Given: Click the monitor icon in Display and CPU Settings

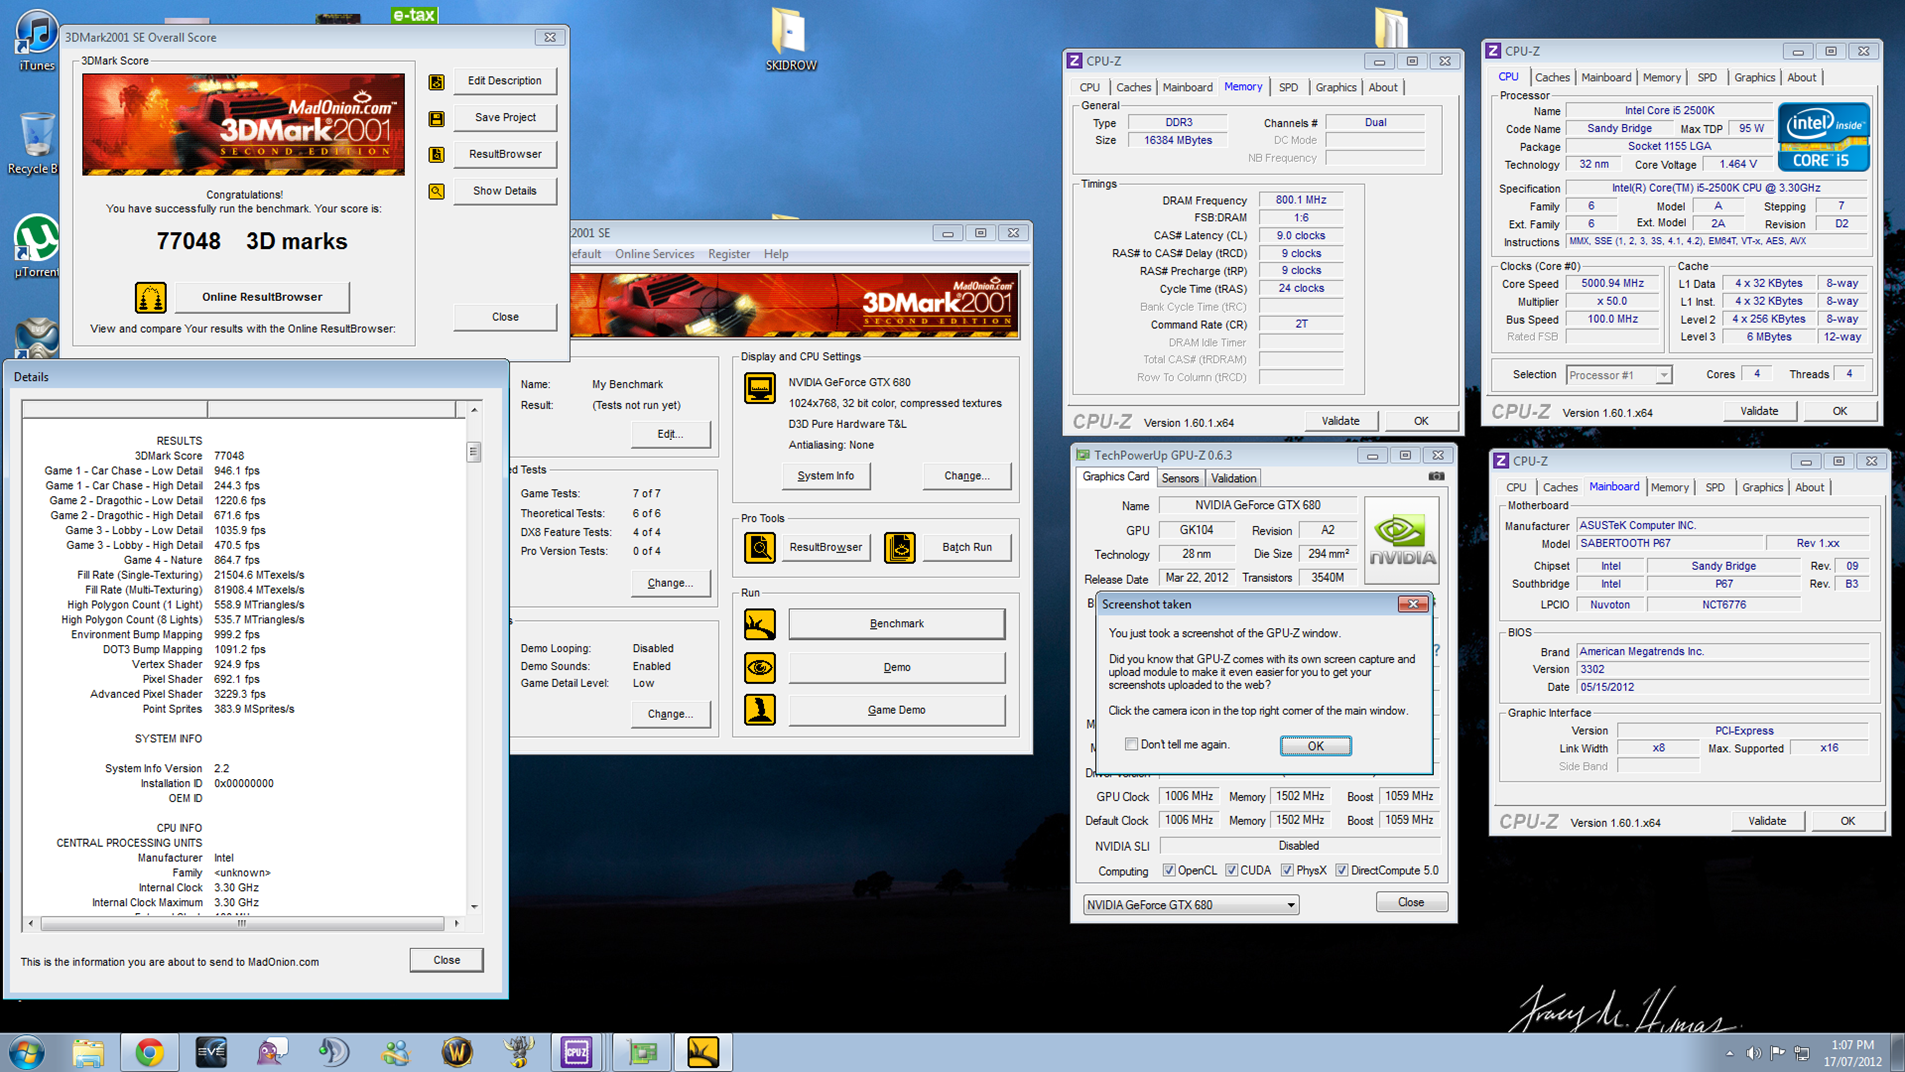Looking at the screenshot, I should [x=759, y=388].
